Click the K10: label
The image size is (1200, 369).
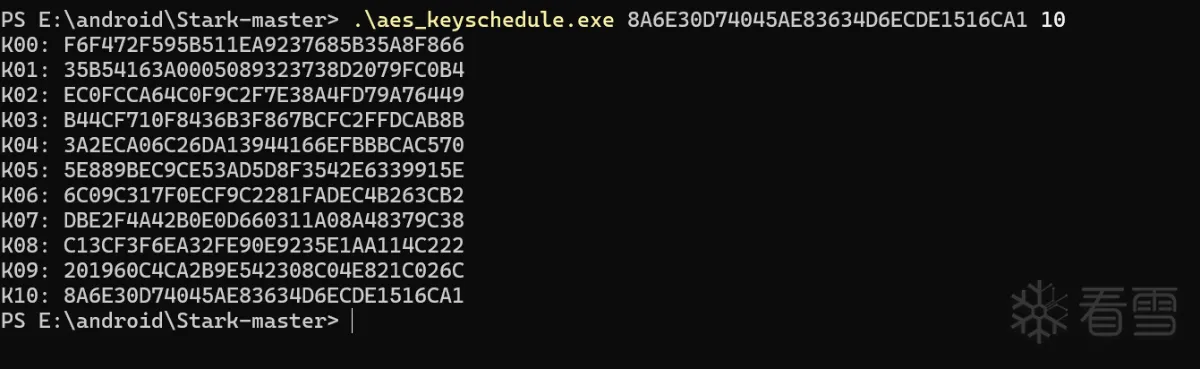click(x=27, y=296)
